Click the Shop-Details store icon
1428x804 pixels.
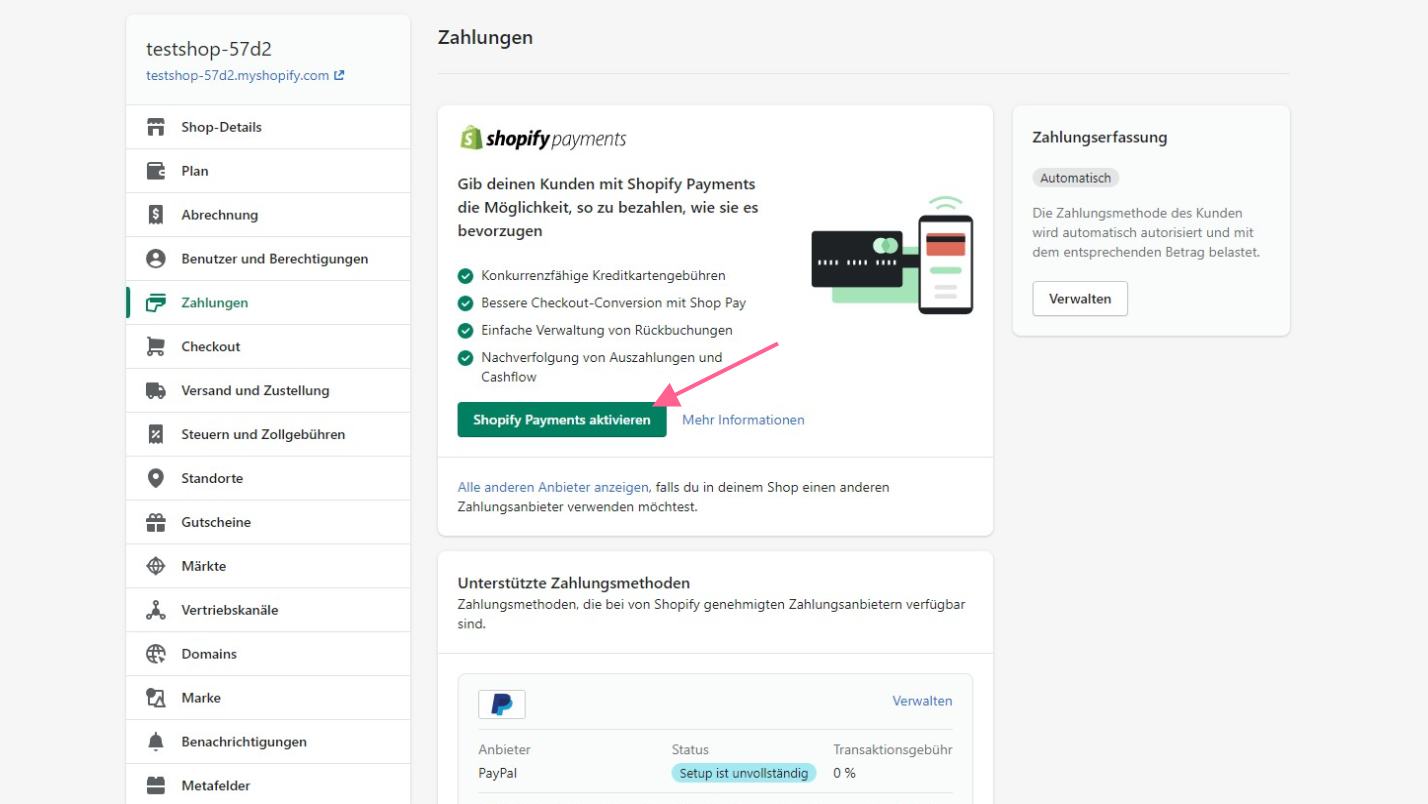tap(155, 127)
